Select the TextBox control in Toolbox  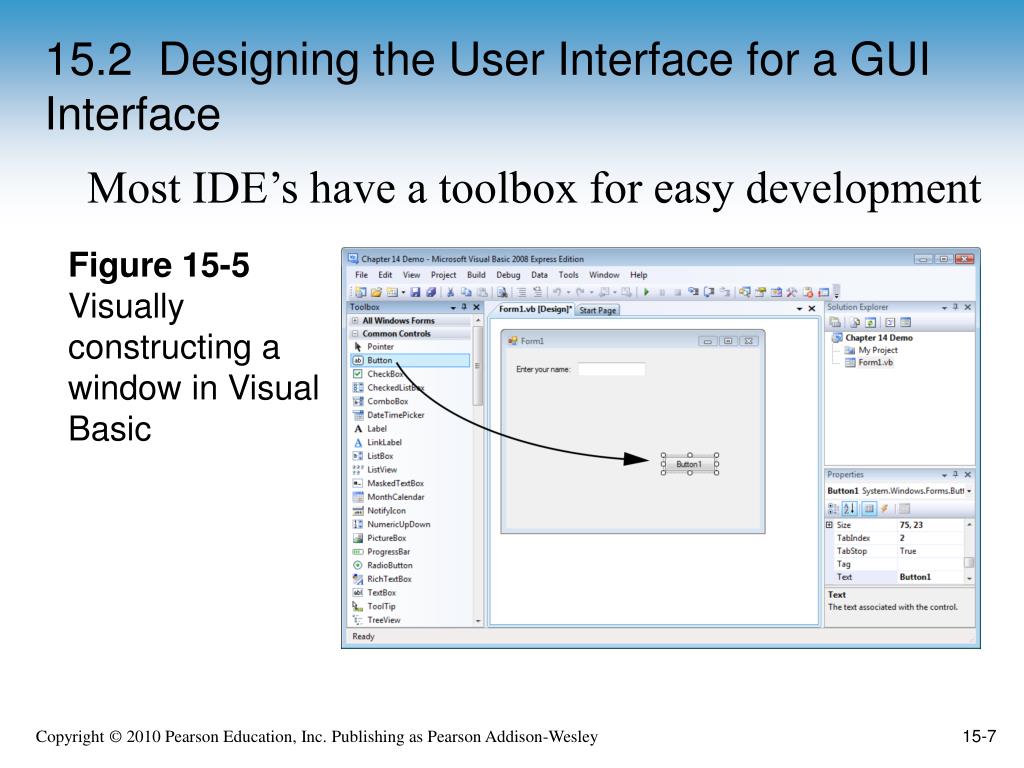tap(409, 594)
